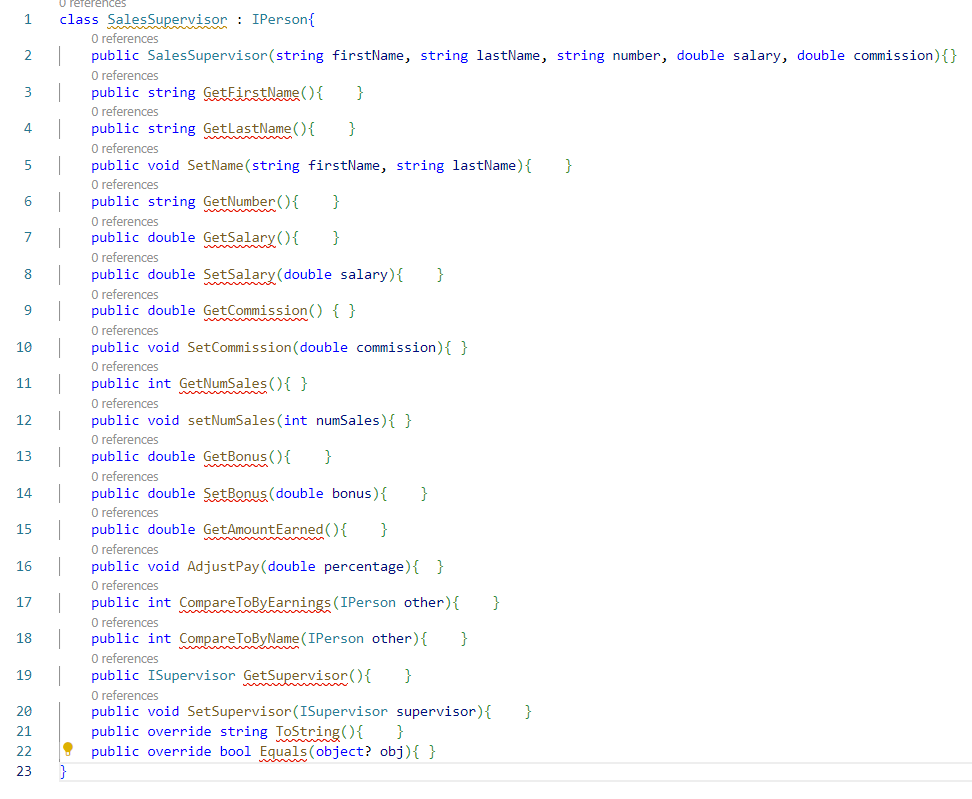Viewport: 972px width, 799px height.
Task: Click line number 10 in the gutter
Action: [x=24, y=347]
